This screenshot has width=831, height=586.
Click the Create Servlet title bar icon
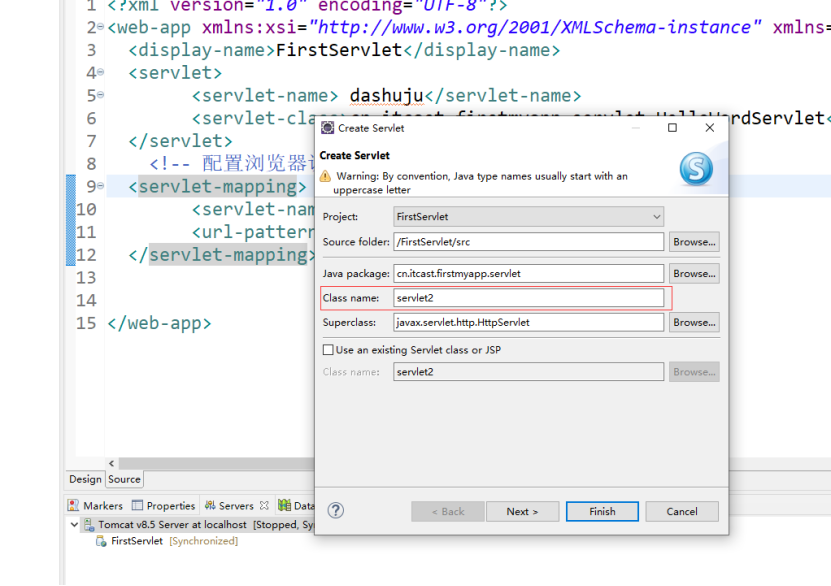click(328, 128)
